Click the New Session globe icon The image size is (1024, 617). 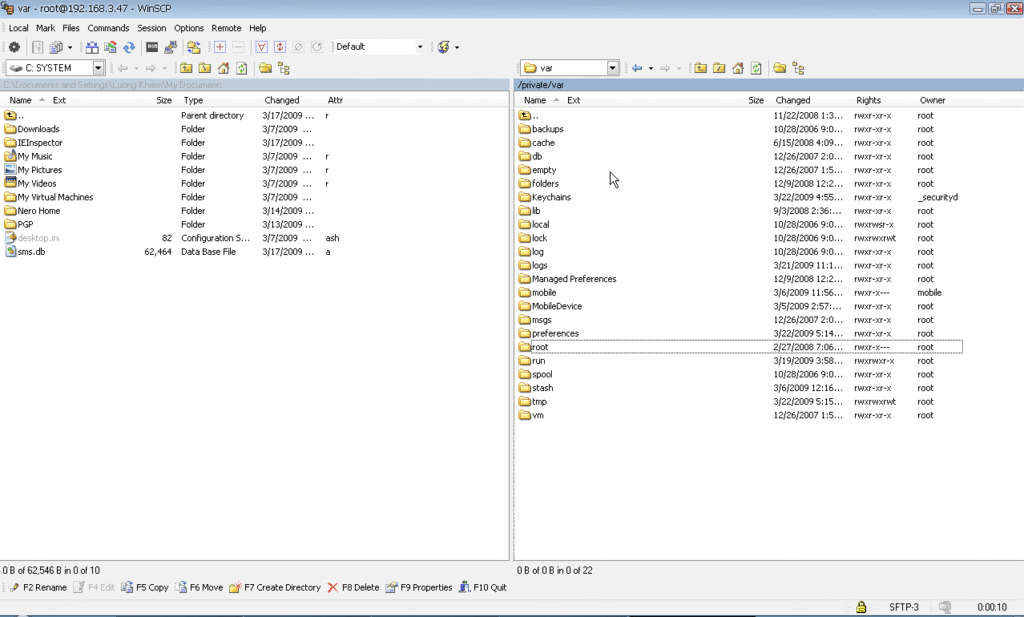tap(443, 47)
